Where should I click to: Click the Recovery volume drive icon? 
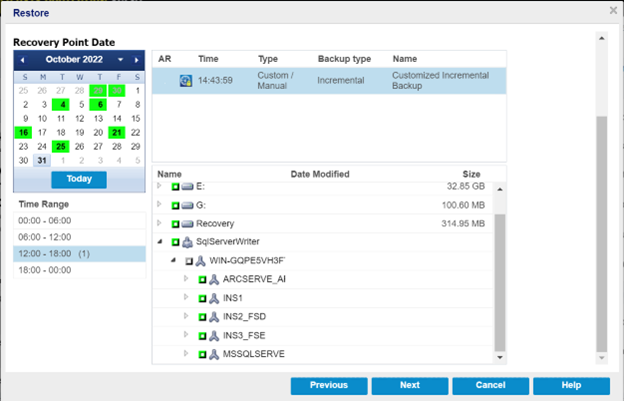[187, 224]
